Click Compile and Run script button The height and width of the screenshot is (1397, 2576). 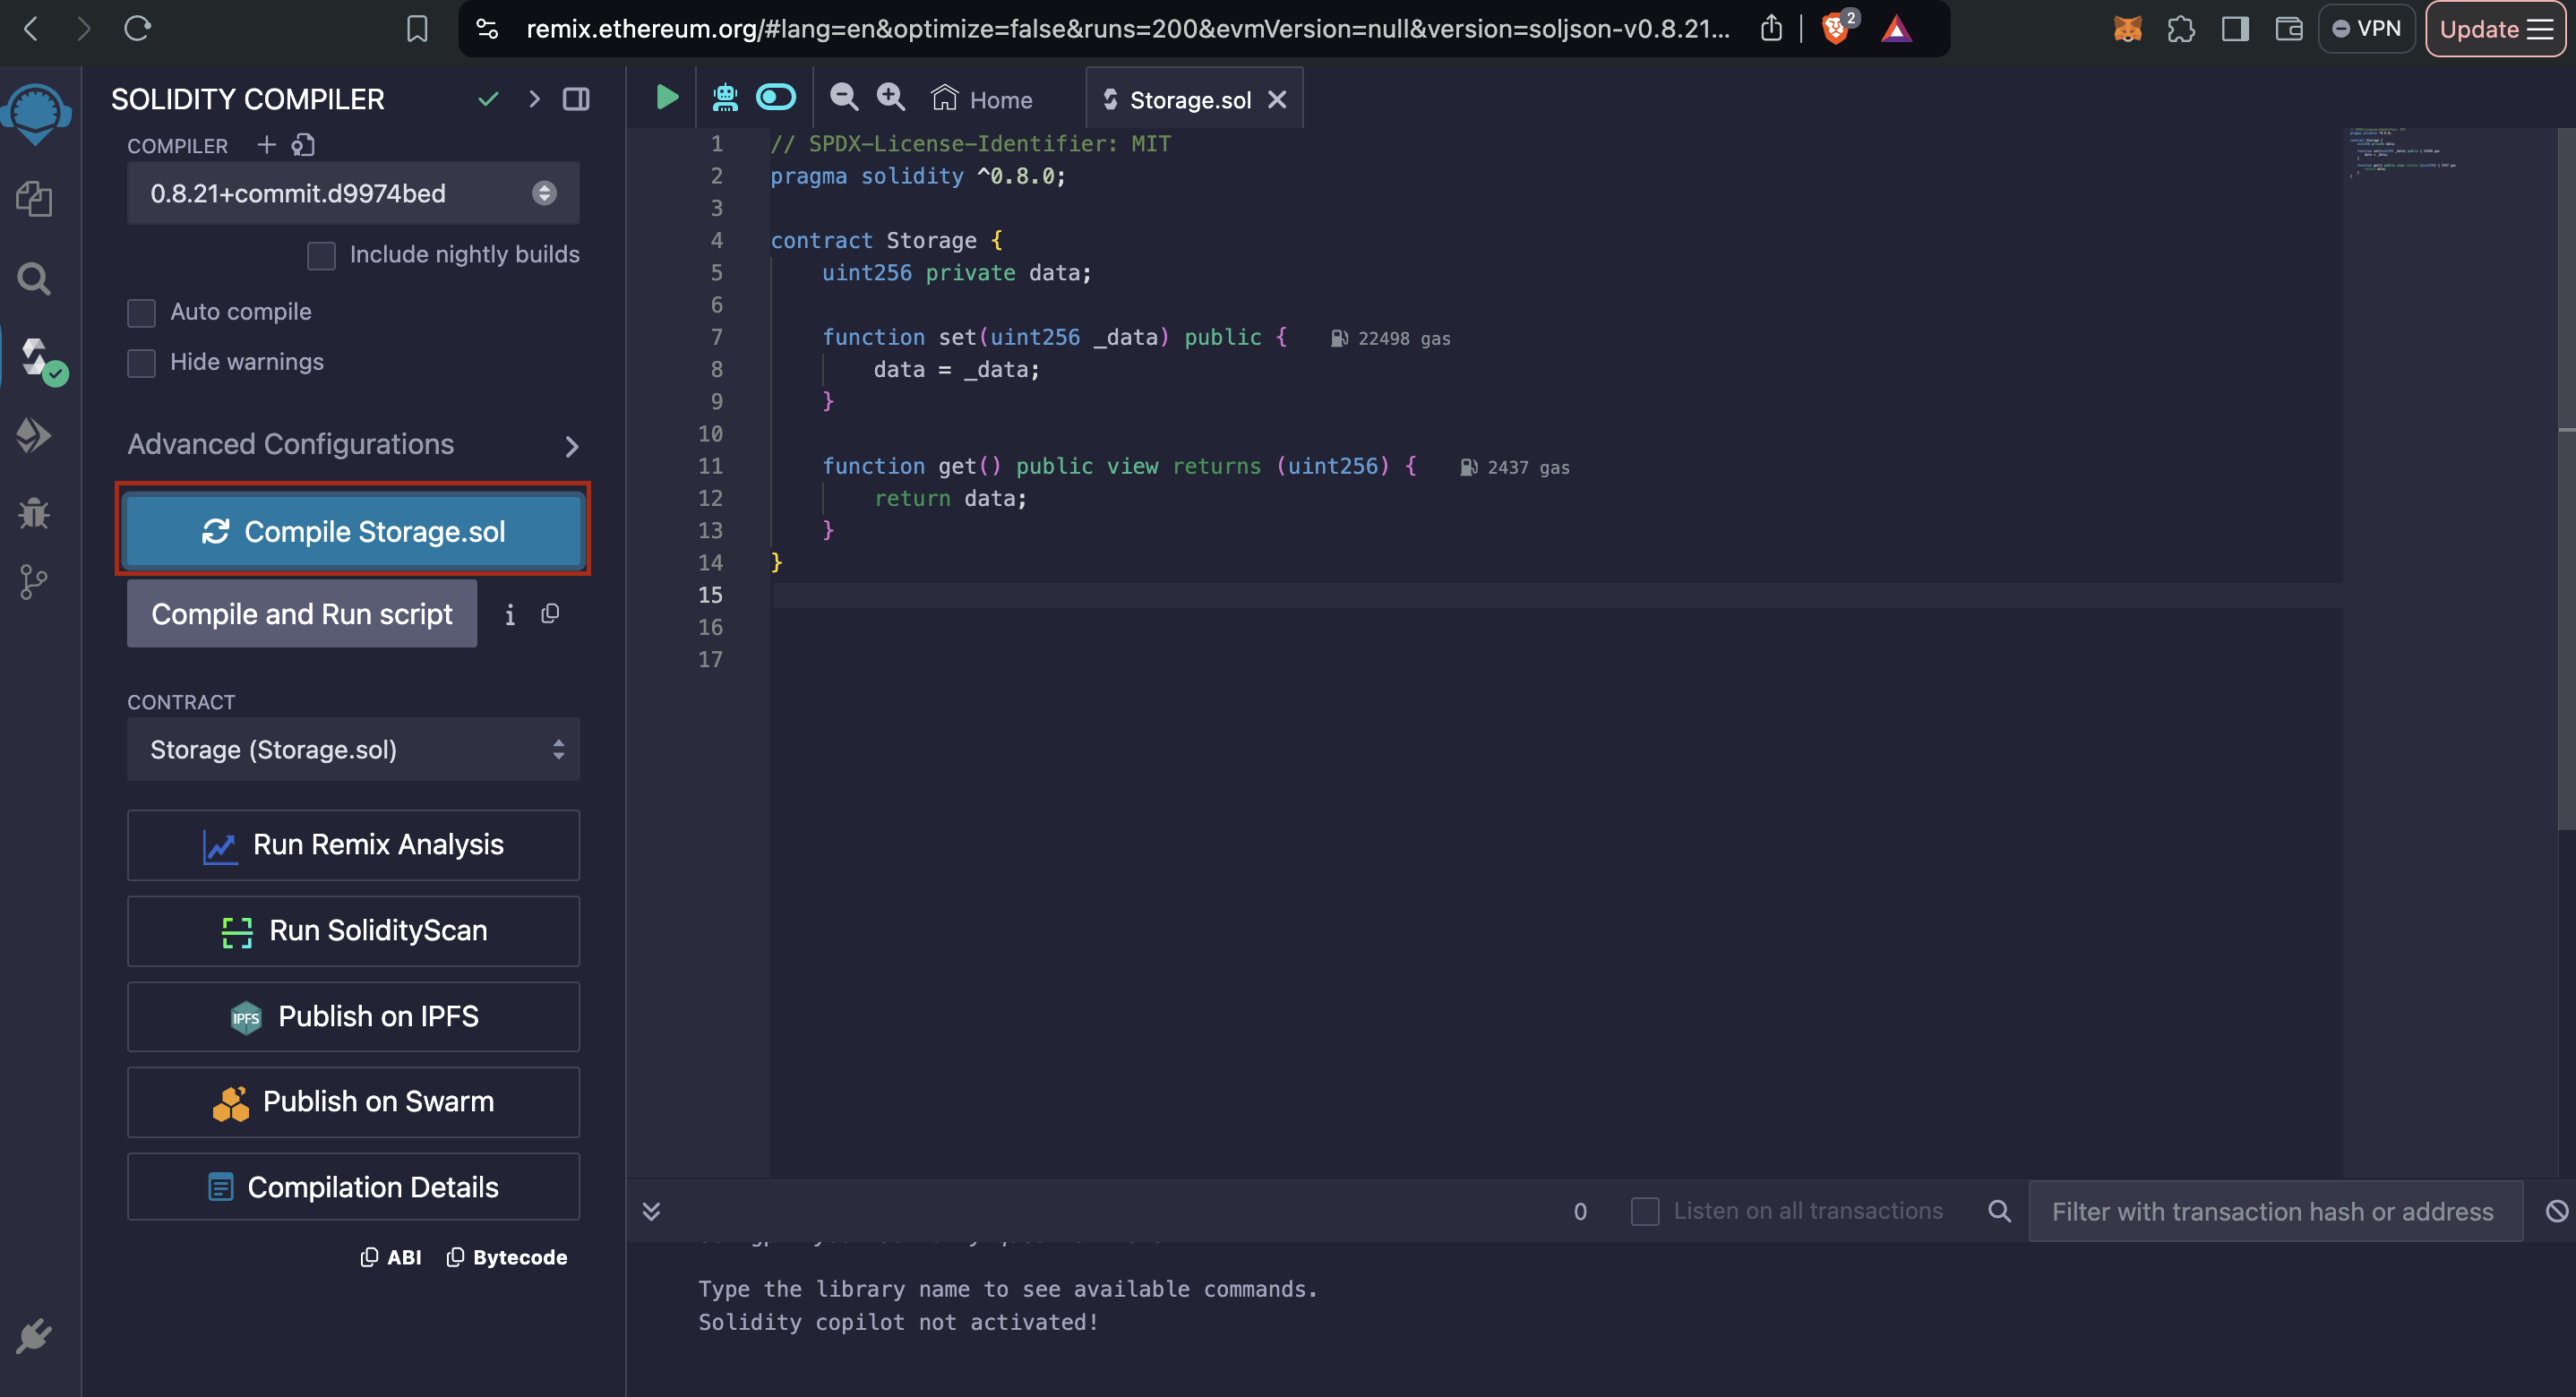302,613
